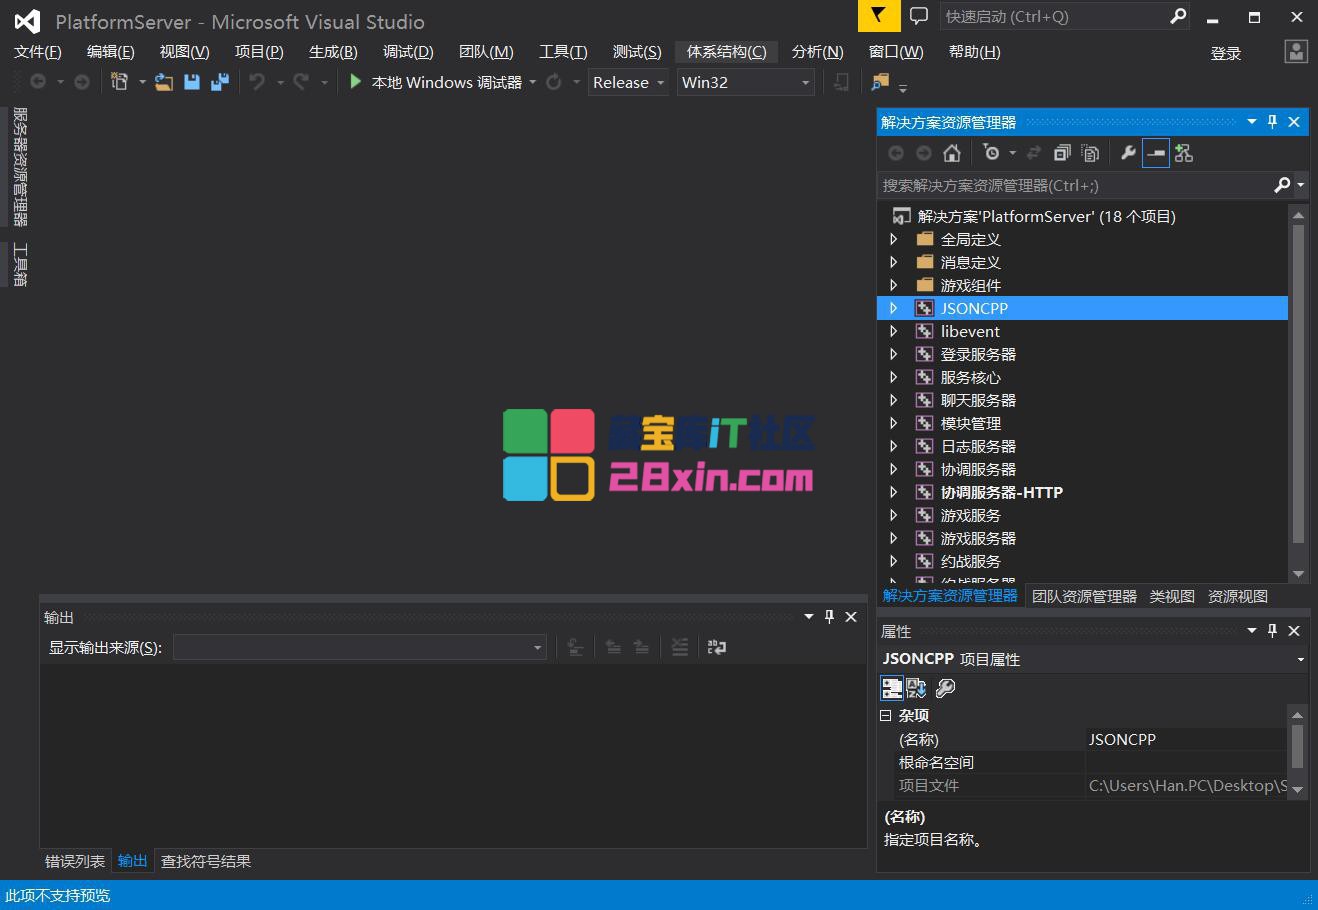Viewport: 1318px width, 910px height.
Task: Click the account avatar icon
Action: click(x=1296, y=52)
